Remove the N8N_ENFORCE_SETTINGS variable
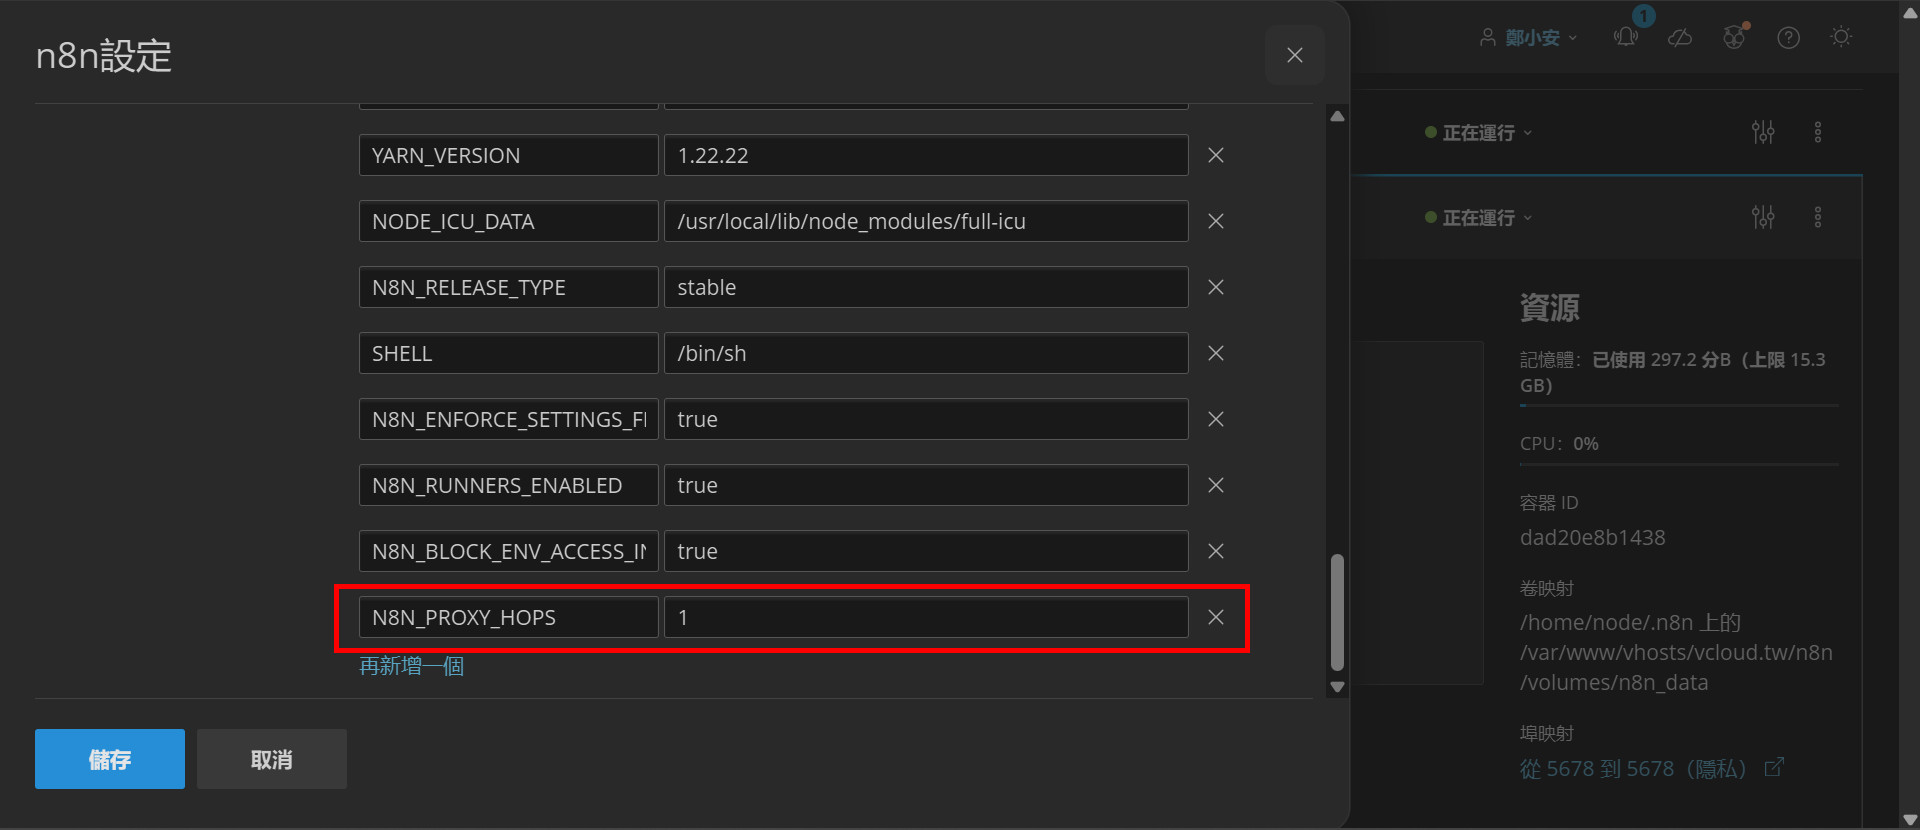Screen dimensions: 1920x830 coord(1216,419)
